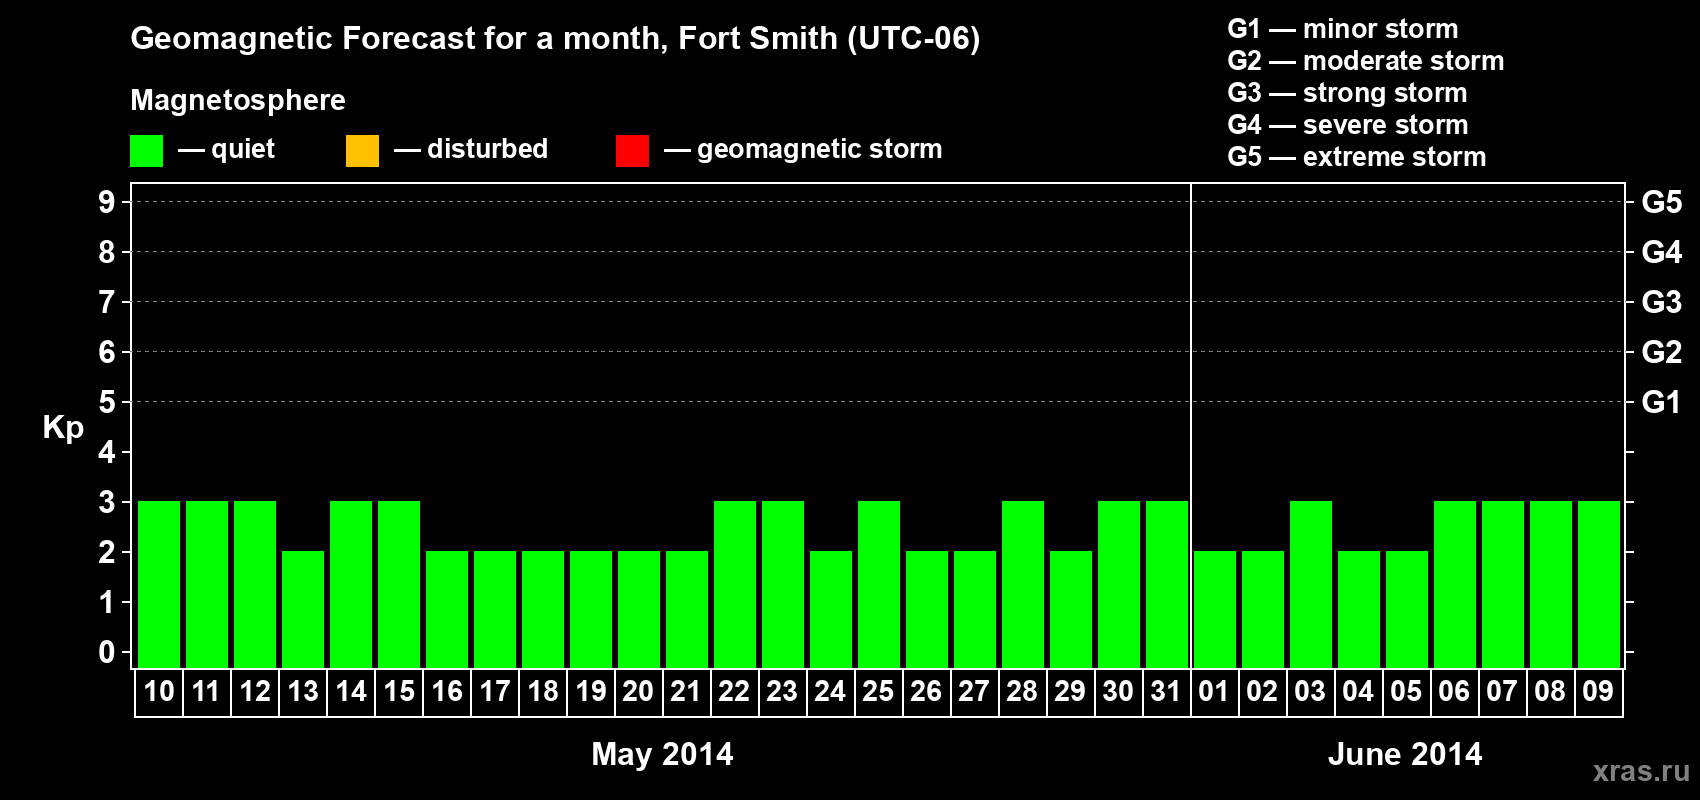Click June date label 08
This screenshot has height=800, width=1700.
click(x=1550, y=691)
